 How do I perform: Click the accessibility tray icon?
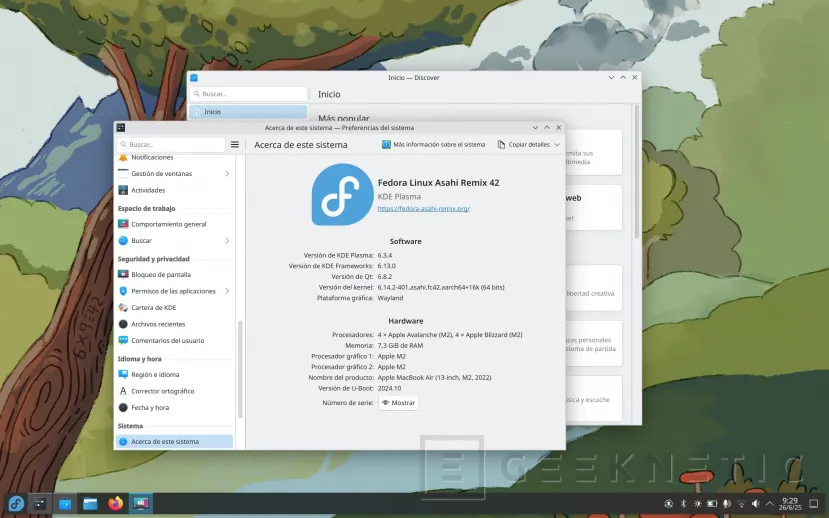(669, 504)
